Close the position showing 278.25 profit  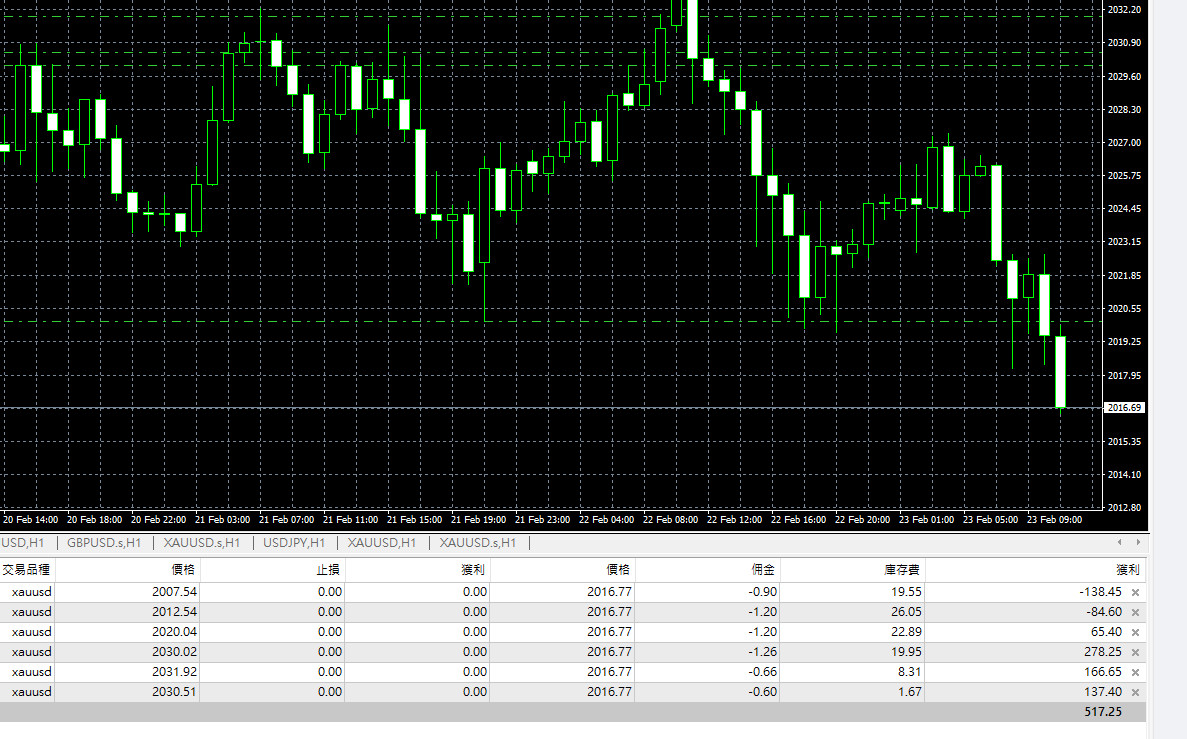tap(1135, 652)
